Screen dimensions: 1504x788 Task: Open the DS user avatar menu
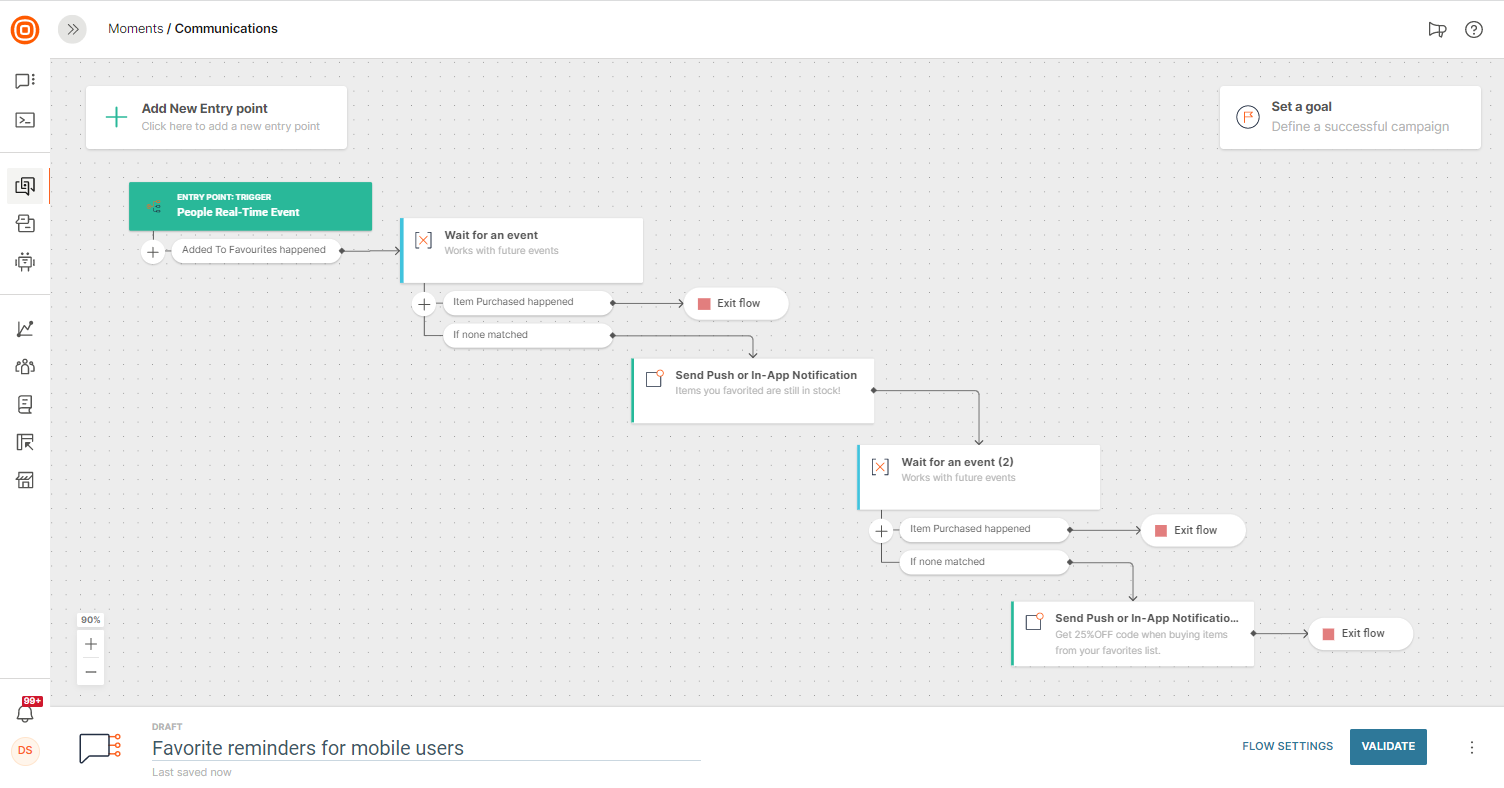point(25,750)
